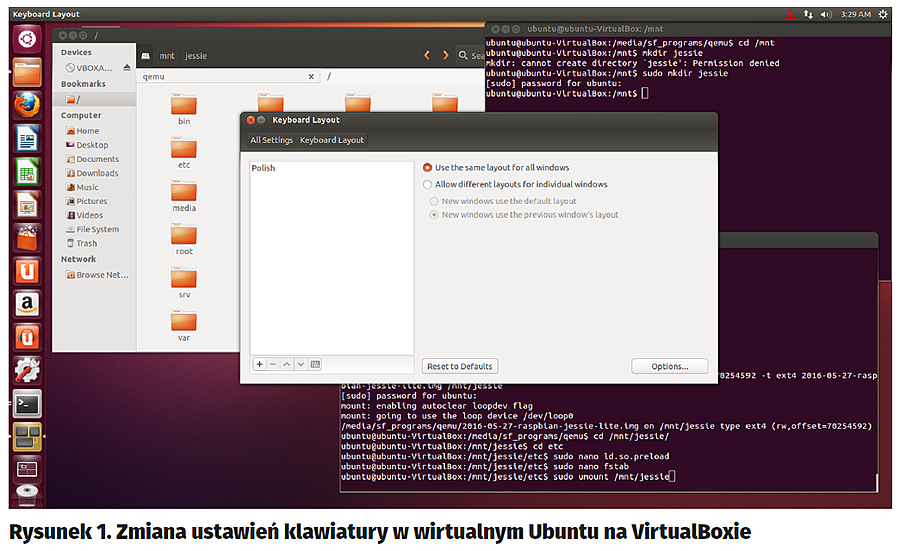Viewport: 900px width, 551px height.
Task: Click the add layout plus button
Action: point(259,365)
